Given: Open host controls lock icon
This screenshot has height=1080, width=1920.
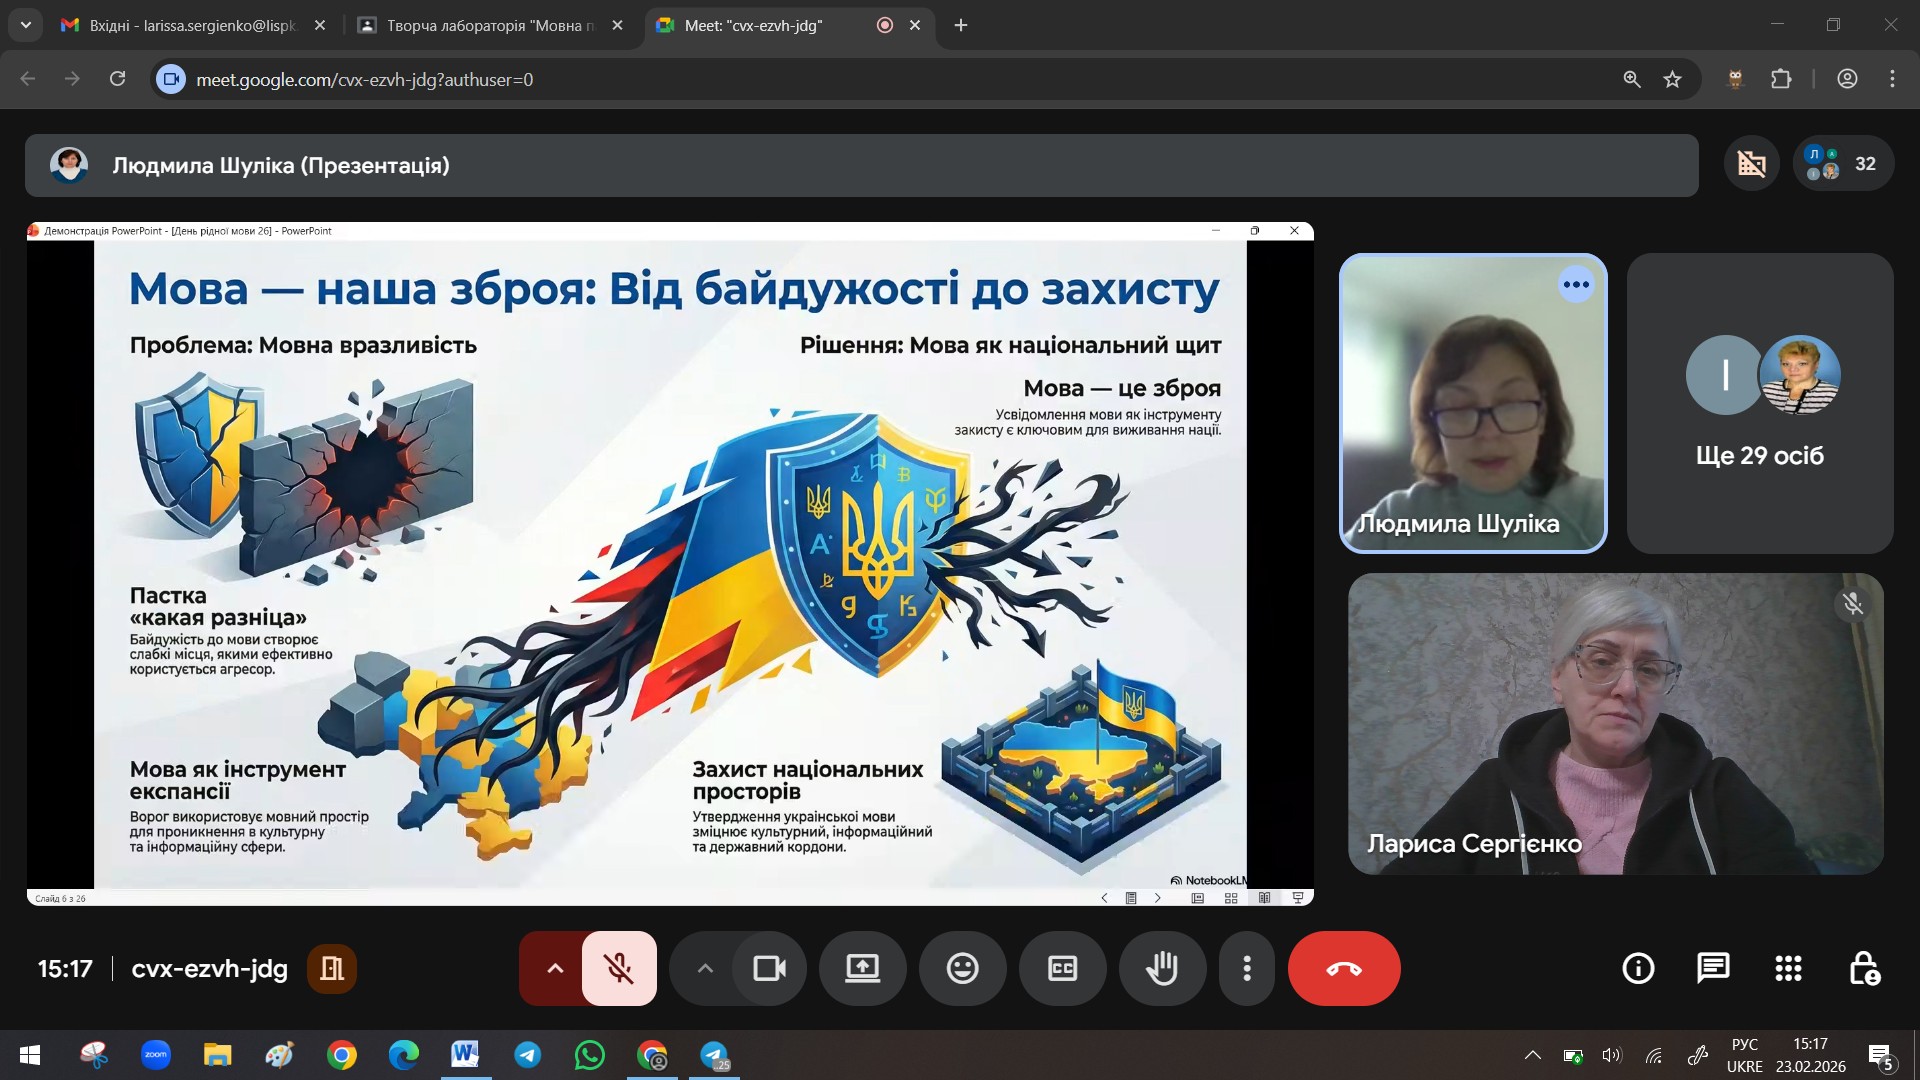Looking at the screenshot, I should [1863, 968].
